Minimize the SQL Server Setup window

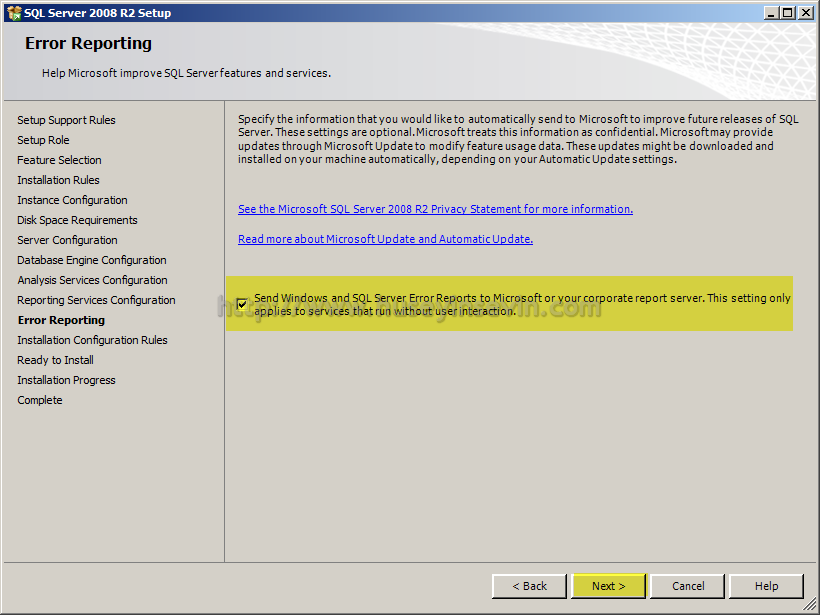click(770, 13)
